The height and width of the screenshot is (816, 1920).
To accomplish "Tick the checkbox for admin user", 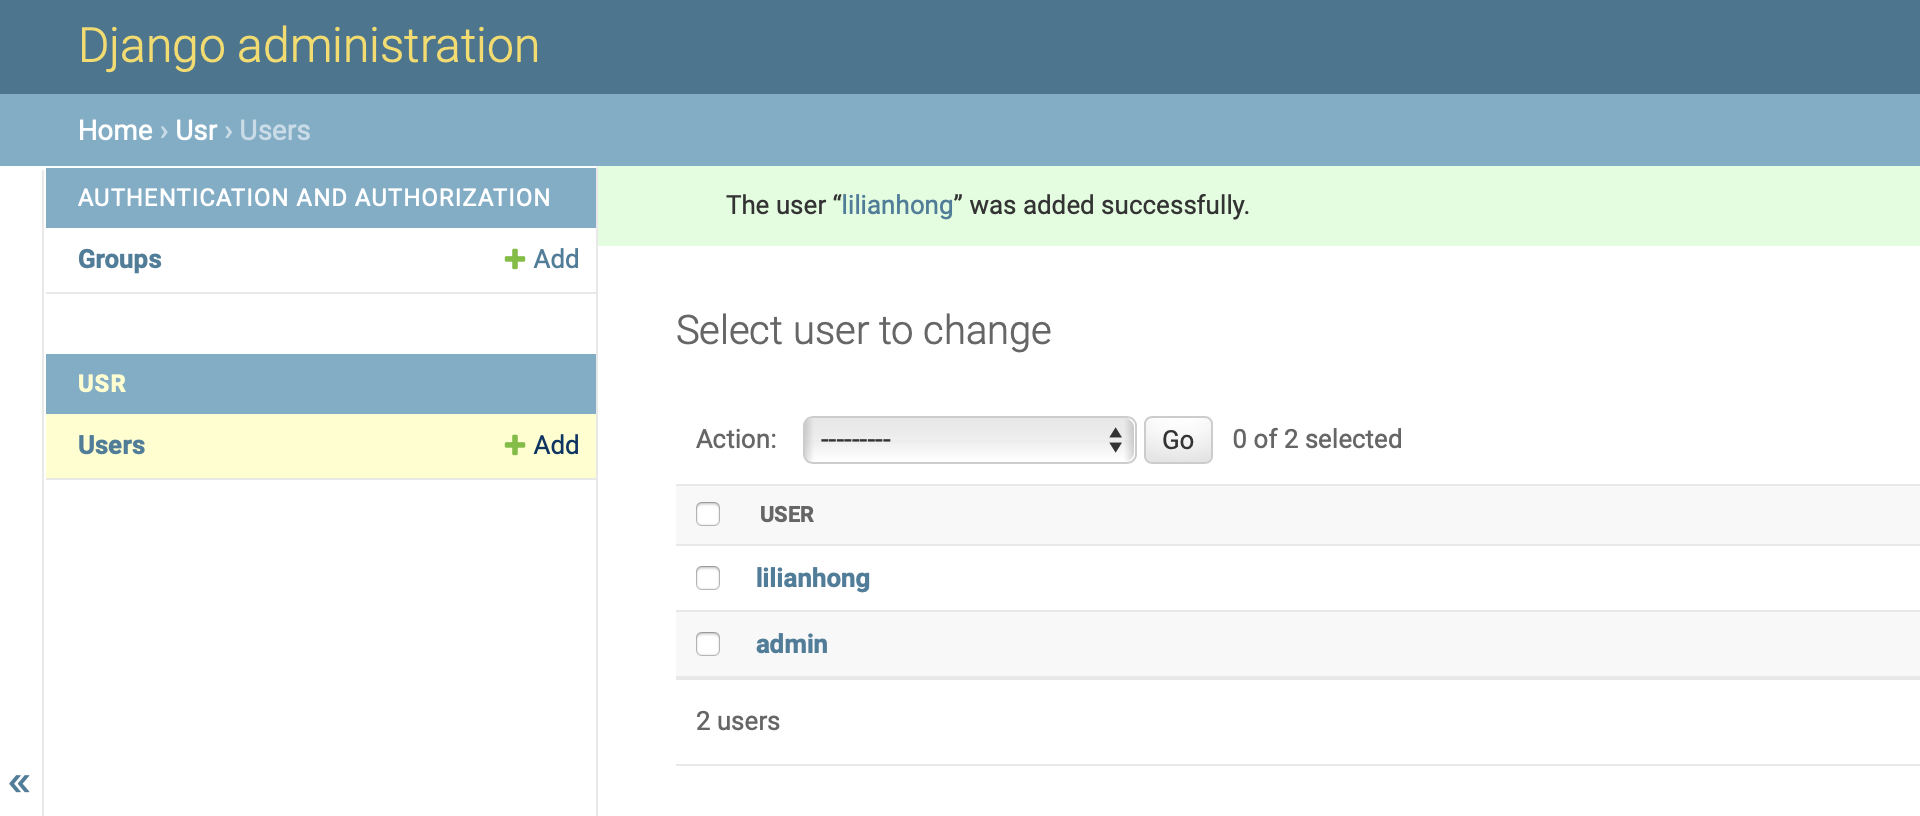I will tap(708, 644).
